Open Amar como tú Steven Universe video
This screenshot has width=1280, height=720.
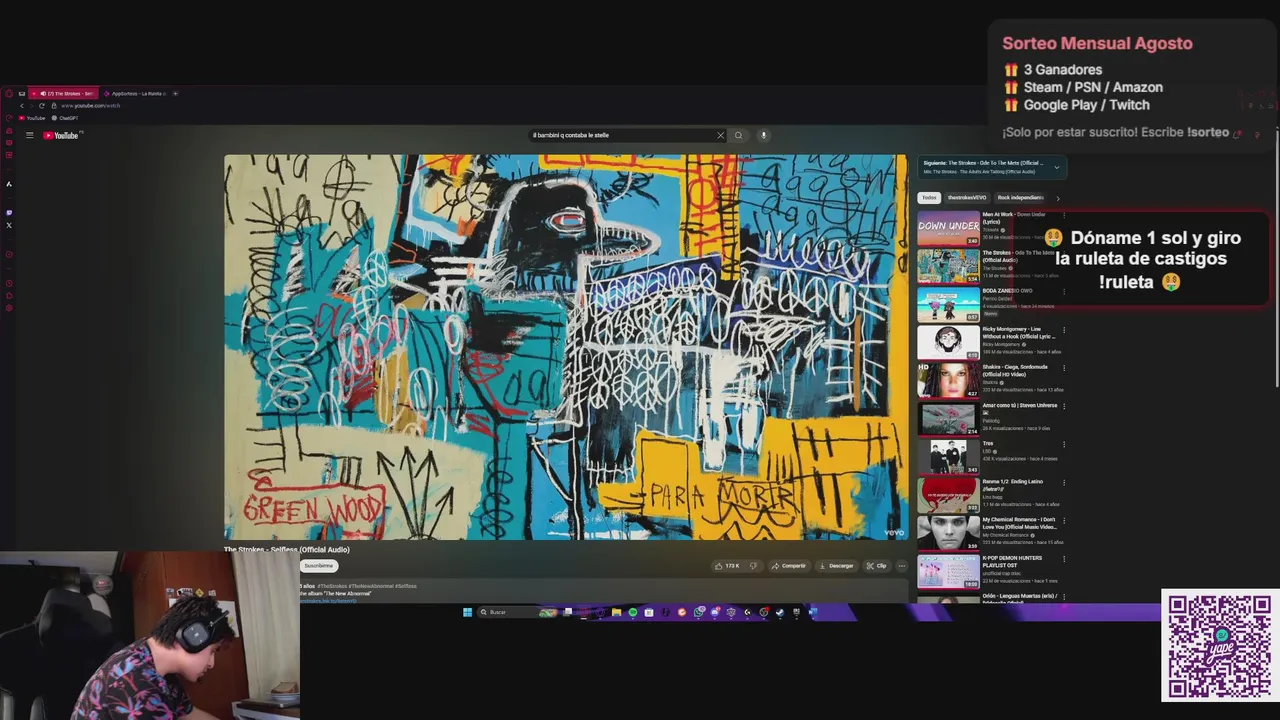[x=948, y=418]
